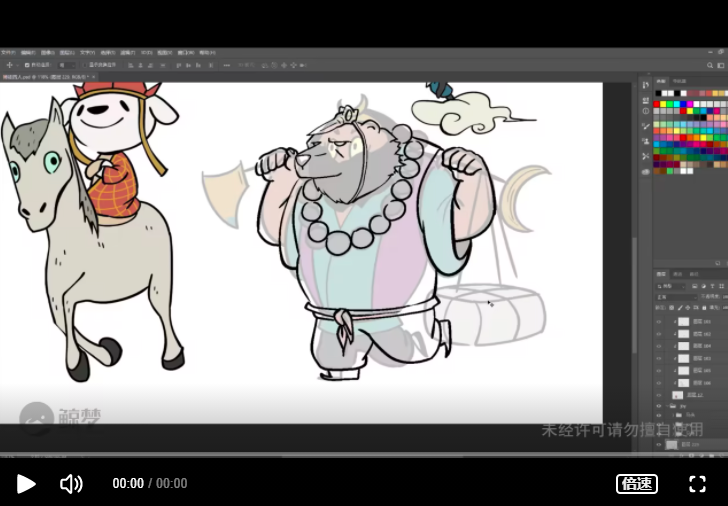728x506 pixels.
Task: Close the psd document tab
Action: [x=93, y=77]
